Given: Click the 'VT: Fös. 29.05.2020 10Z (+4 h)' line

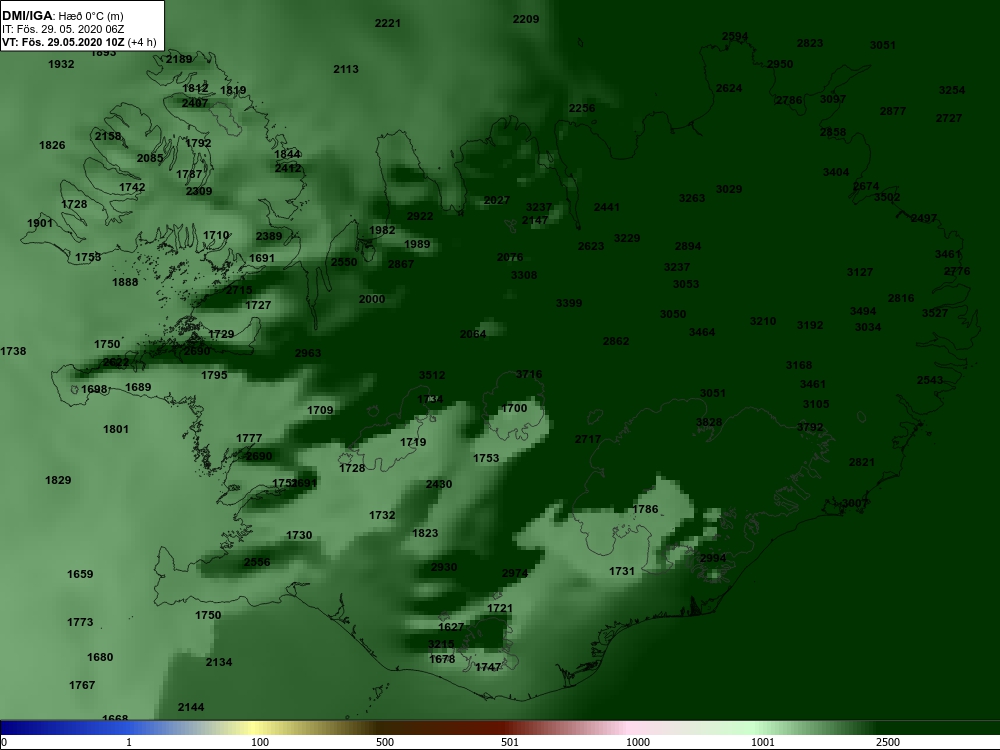Looking at the screenshot, I should coord(78,42).
